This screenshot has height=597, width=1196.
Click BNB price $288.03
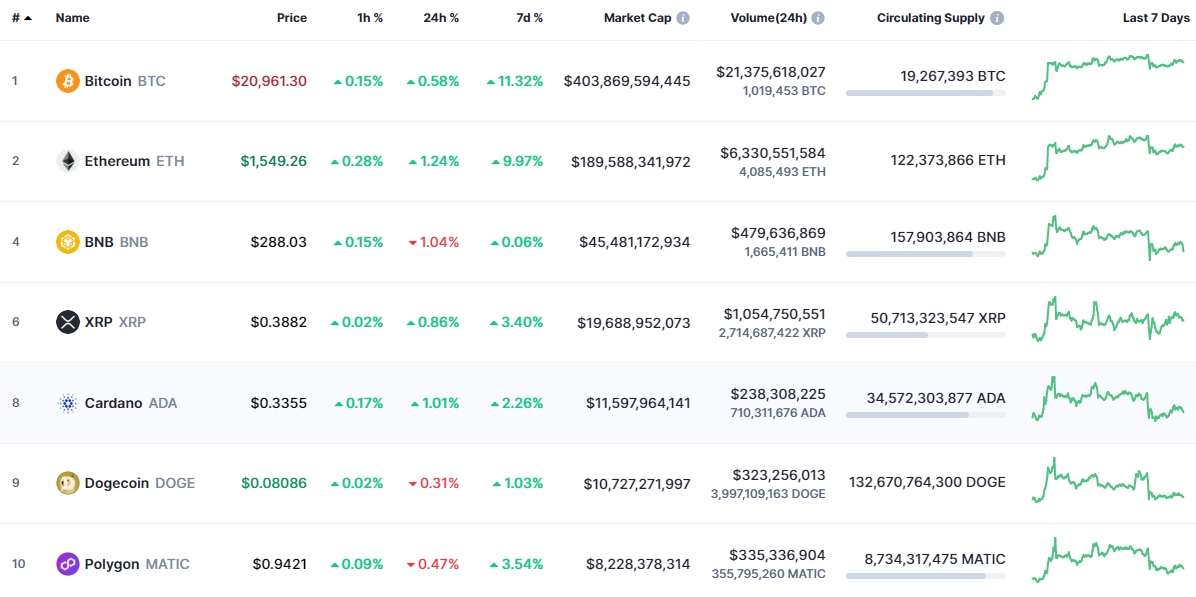279,242
